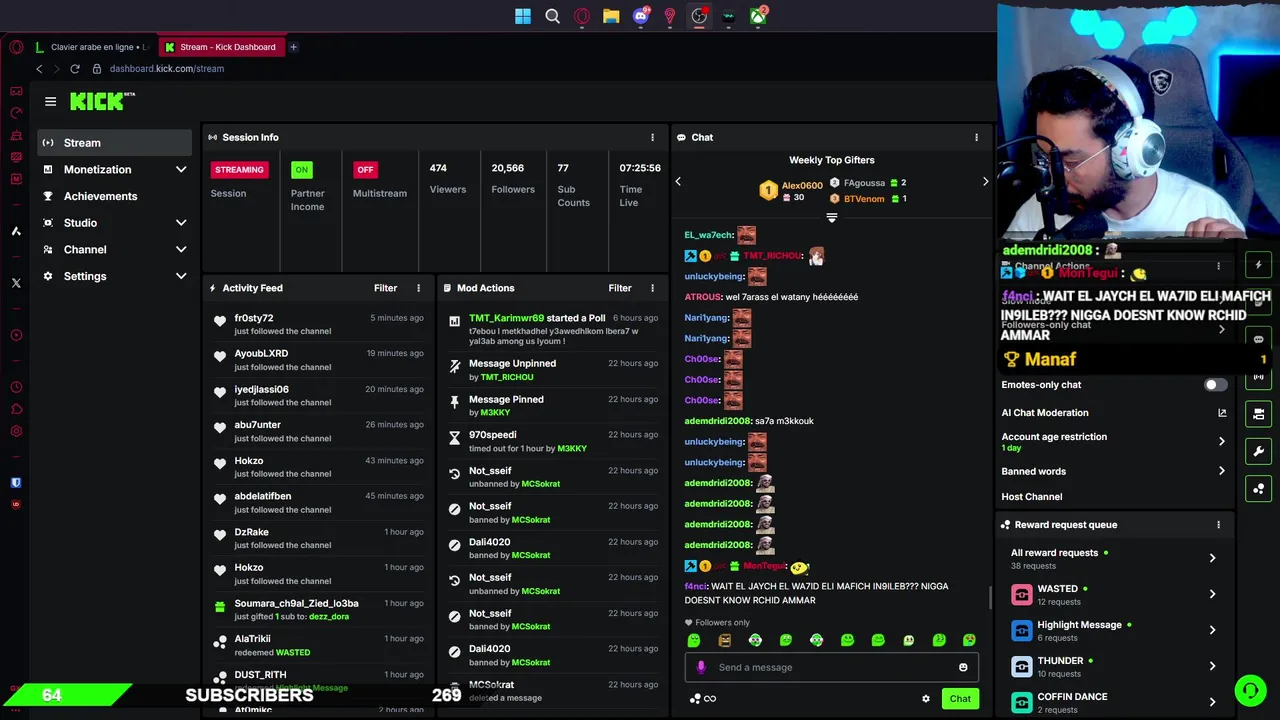The height and width of the screenshot is (720, 1280).
Task: Open chat settings gear icon
Action: (x=925, y=699)
